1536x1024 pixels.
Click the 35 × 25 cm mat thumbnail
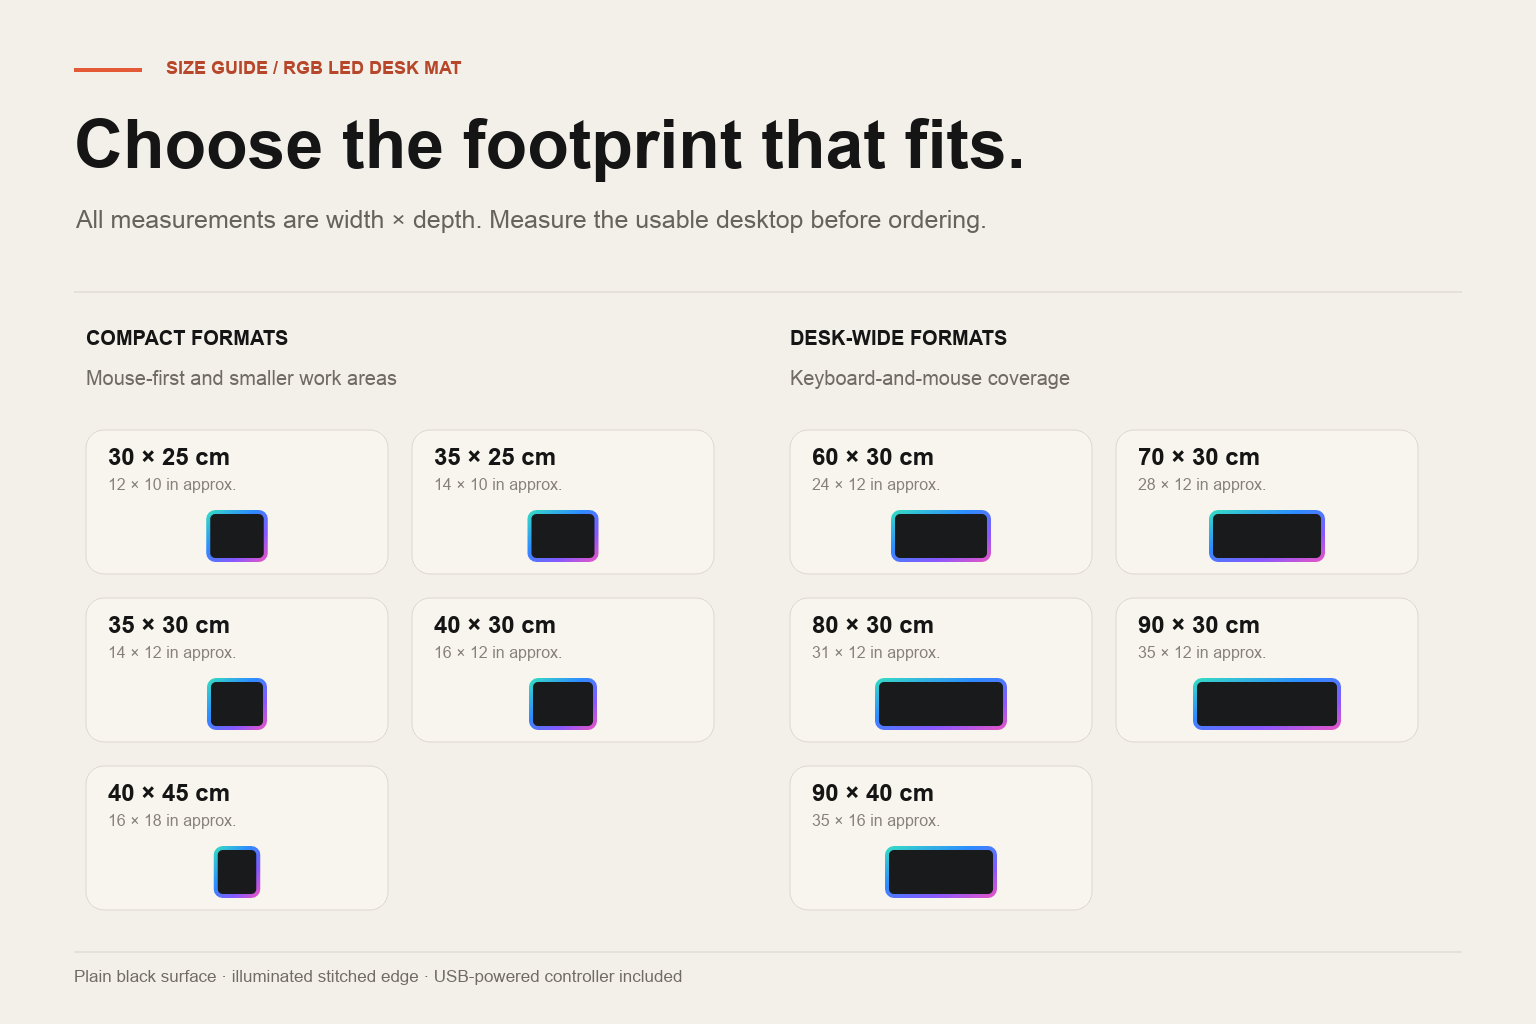pyautogui.click(x=563, y=536)
